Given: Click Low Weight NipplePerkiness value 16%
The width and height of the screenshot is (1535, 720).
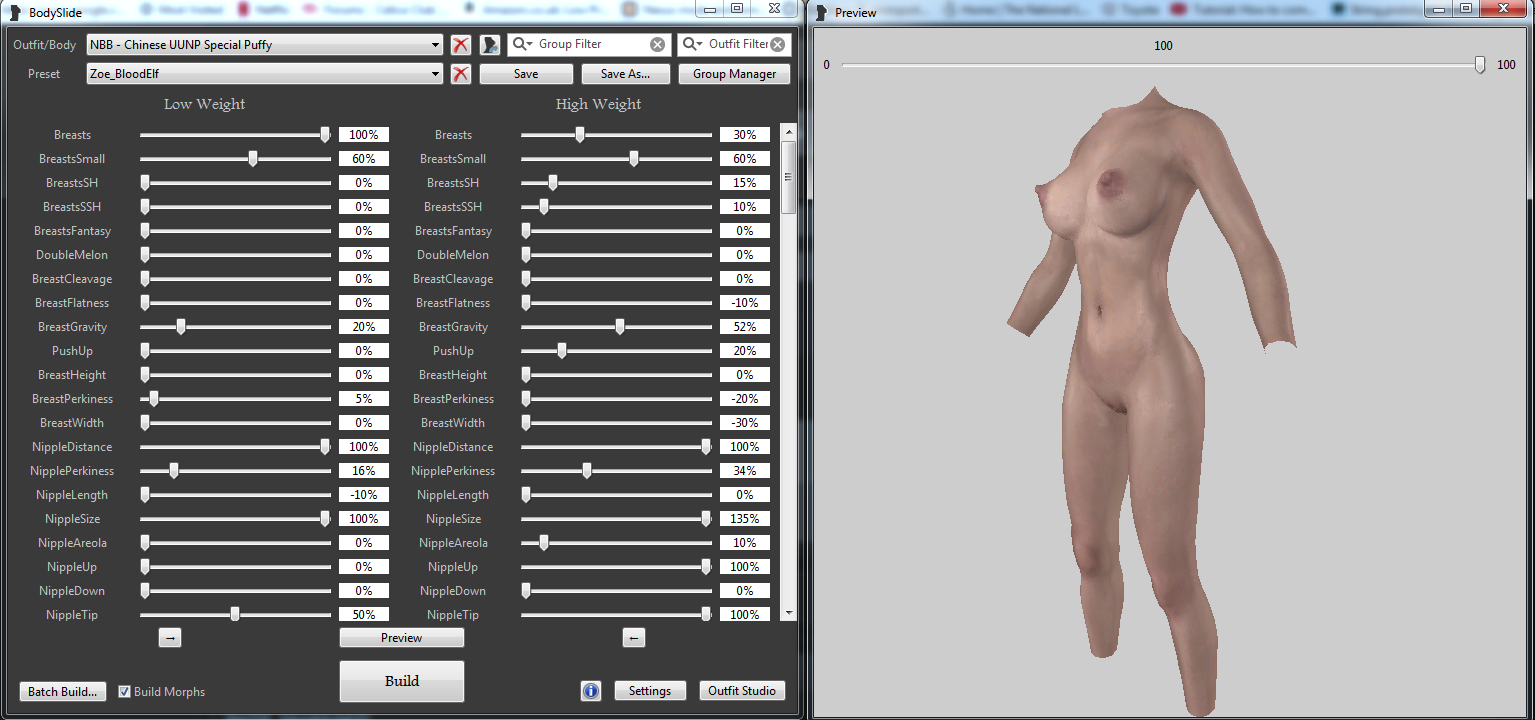Looking at the screenshot, I should [x=364, y=471].
